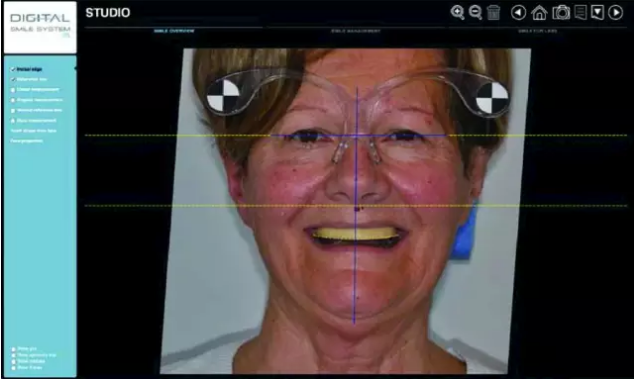Open the notes document icon

pos(581,13)
